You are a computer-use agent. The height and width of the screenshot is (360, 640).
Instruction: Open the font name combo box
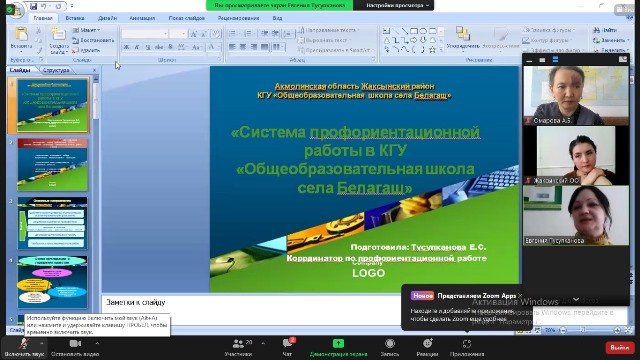click(145, 34)
